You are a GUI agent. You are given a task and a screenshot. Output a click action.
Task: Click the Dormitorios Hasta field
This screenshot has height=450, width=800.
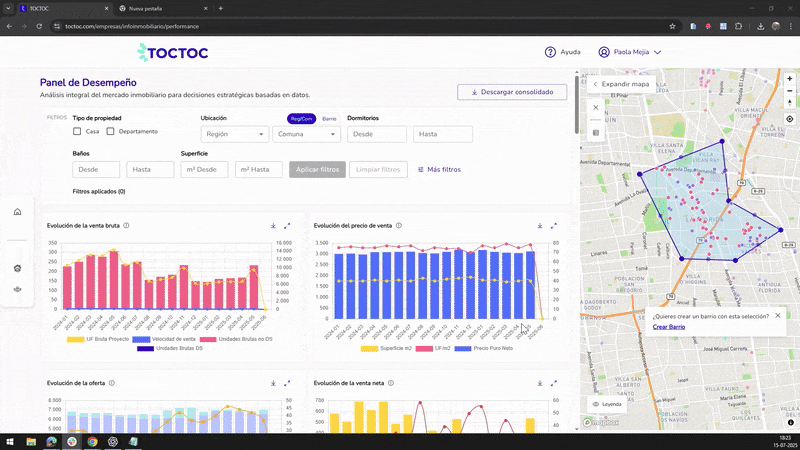[x=443, y=134]
